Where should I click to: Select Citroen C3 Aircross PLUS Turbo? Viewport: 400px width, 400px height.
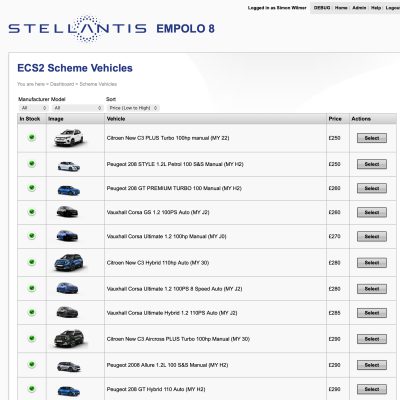(372, 339)
